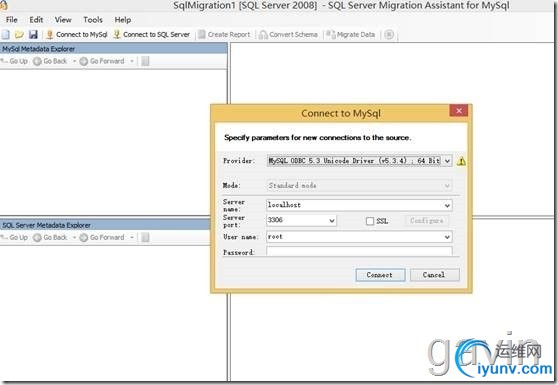Open the Provider driver dropdown
The image size is (558, 385).
coord(447,161)
